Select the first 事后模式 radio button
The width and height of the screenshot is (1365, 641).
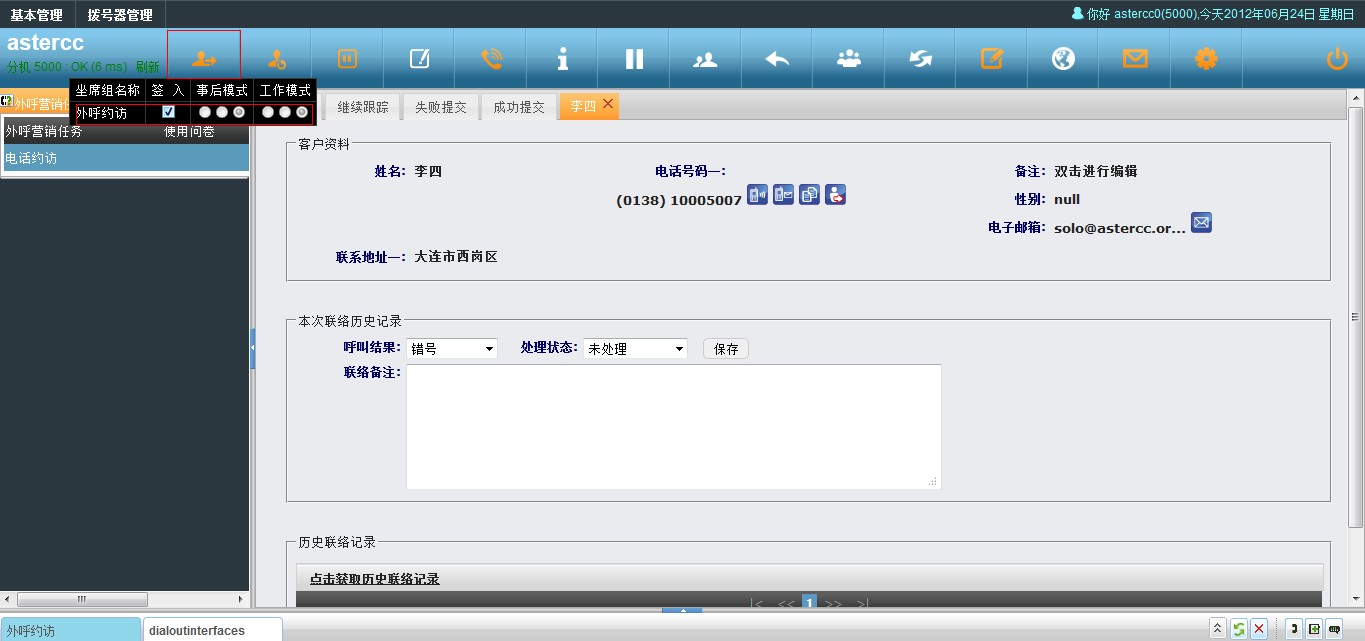205,112
